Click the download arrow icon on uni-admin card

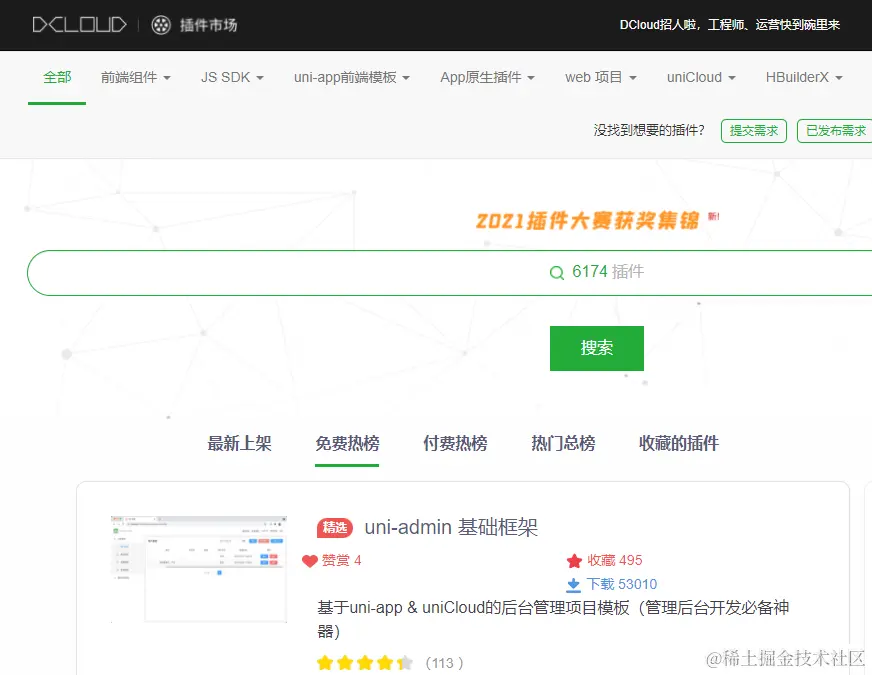point(572,584)
